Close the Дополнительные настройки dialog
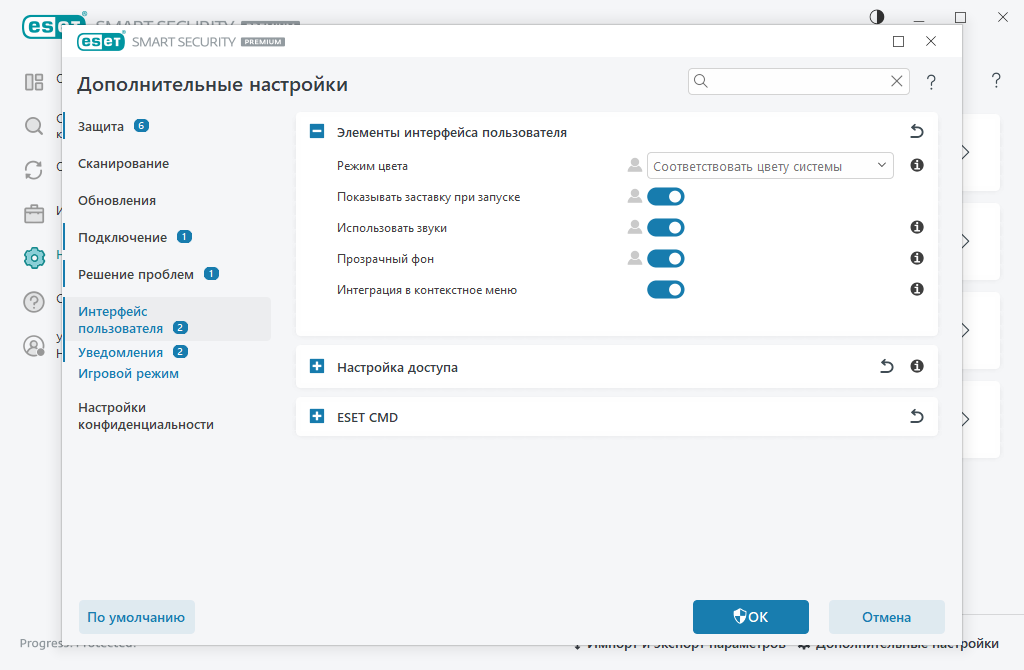1024x670 pixels. (x=931, y=41)
